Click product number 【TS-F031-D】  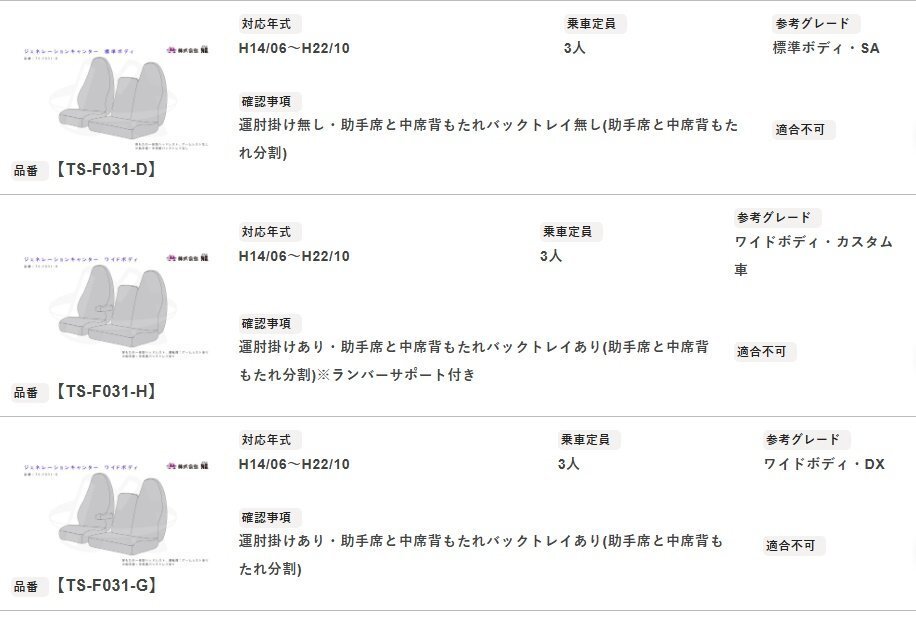pyautogui.click(x=105, y=170)
